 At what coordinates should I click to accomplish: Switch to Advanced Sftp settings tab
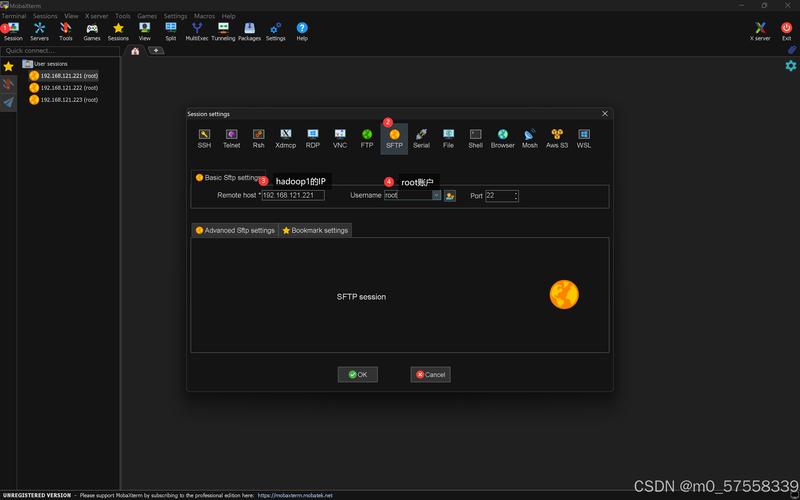pos(235,231)
